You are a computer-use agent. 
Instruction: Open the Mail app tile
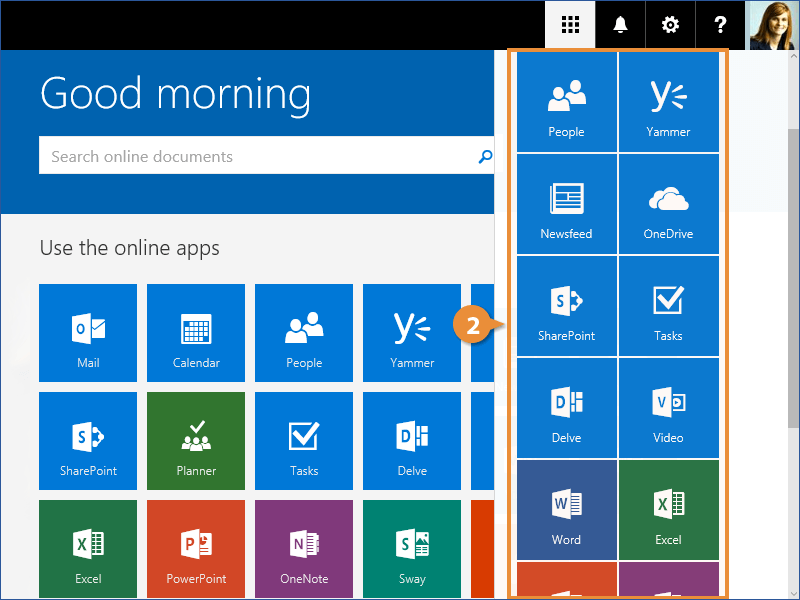tap(88, 333)
